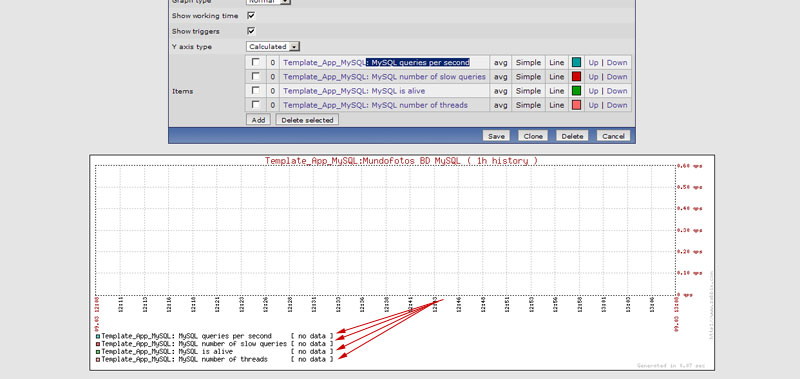800x379 pixels.
Task: Open the Graph type dropdown
Action: [268, 2]
